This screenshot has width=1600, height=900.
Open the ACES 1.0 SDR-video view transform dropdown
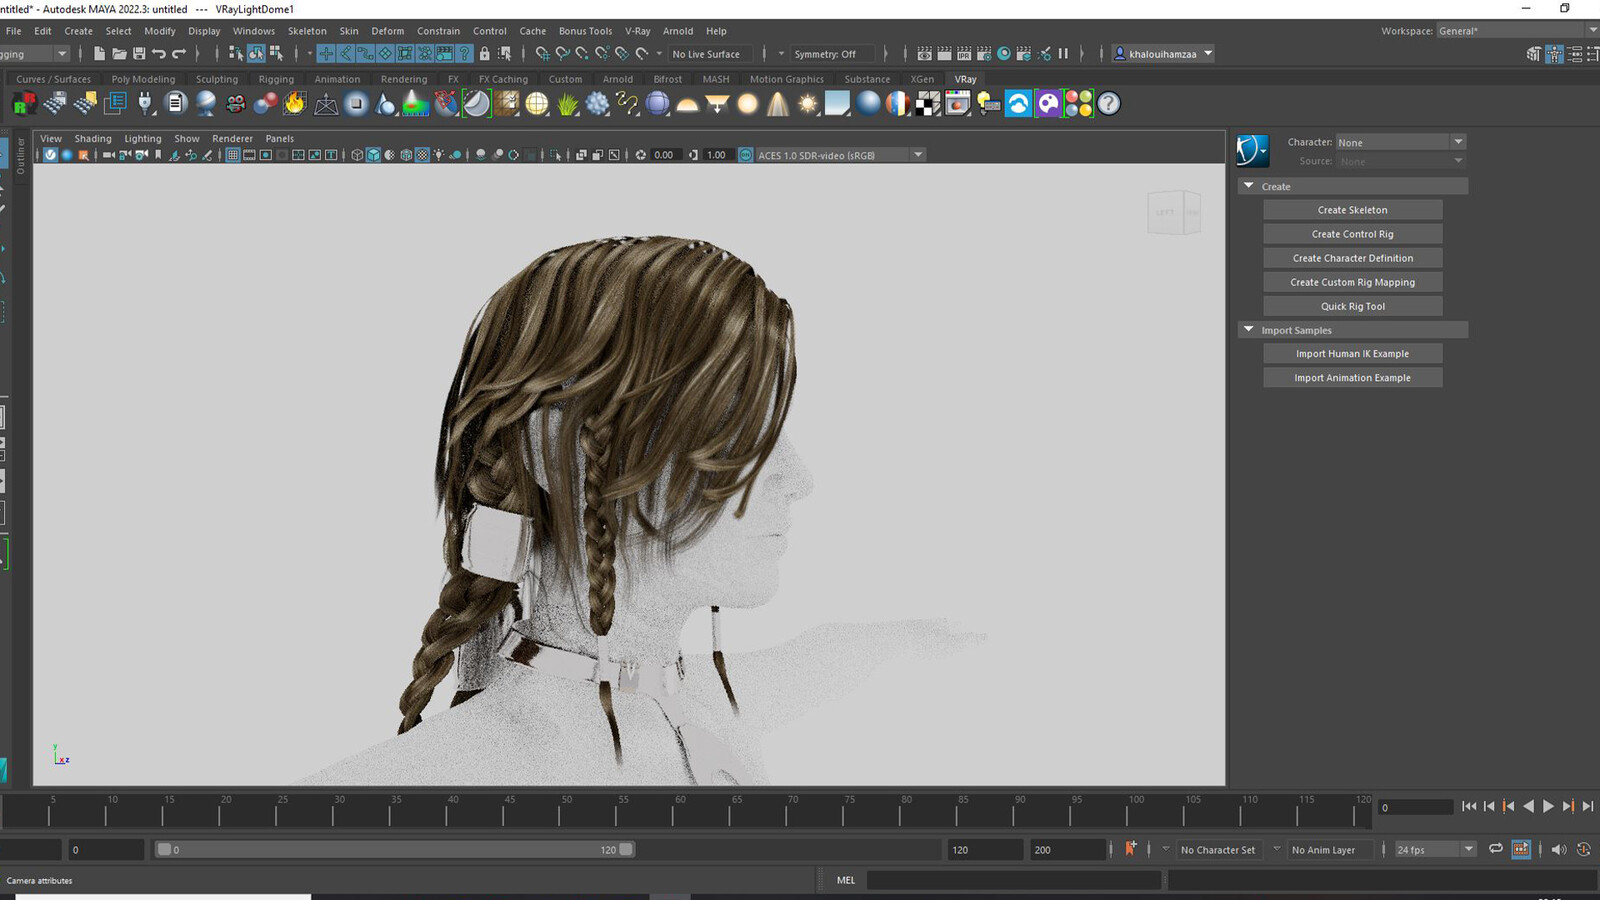point(840,155)
